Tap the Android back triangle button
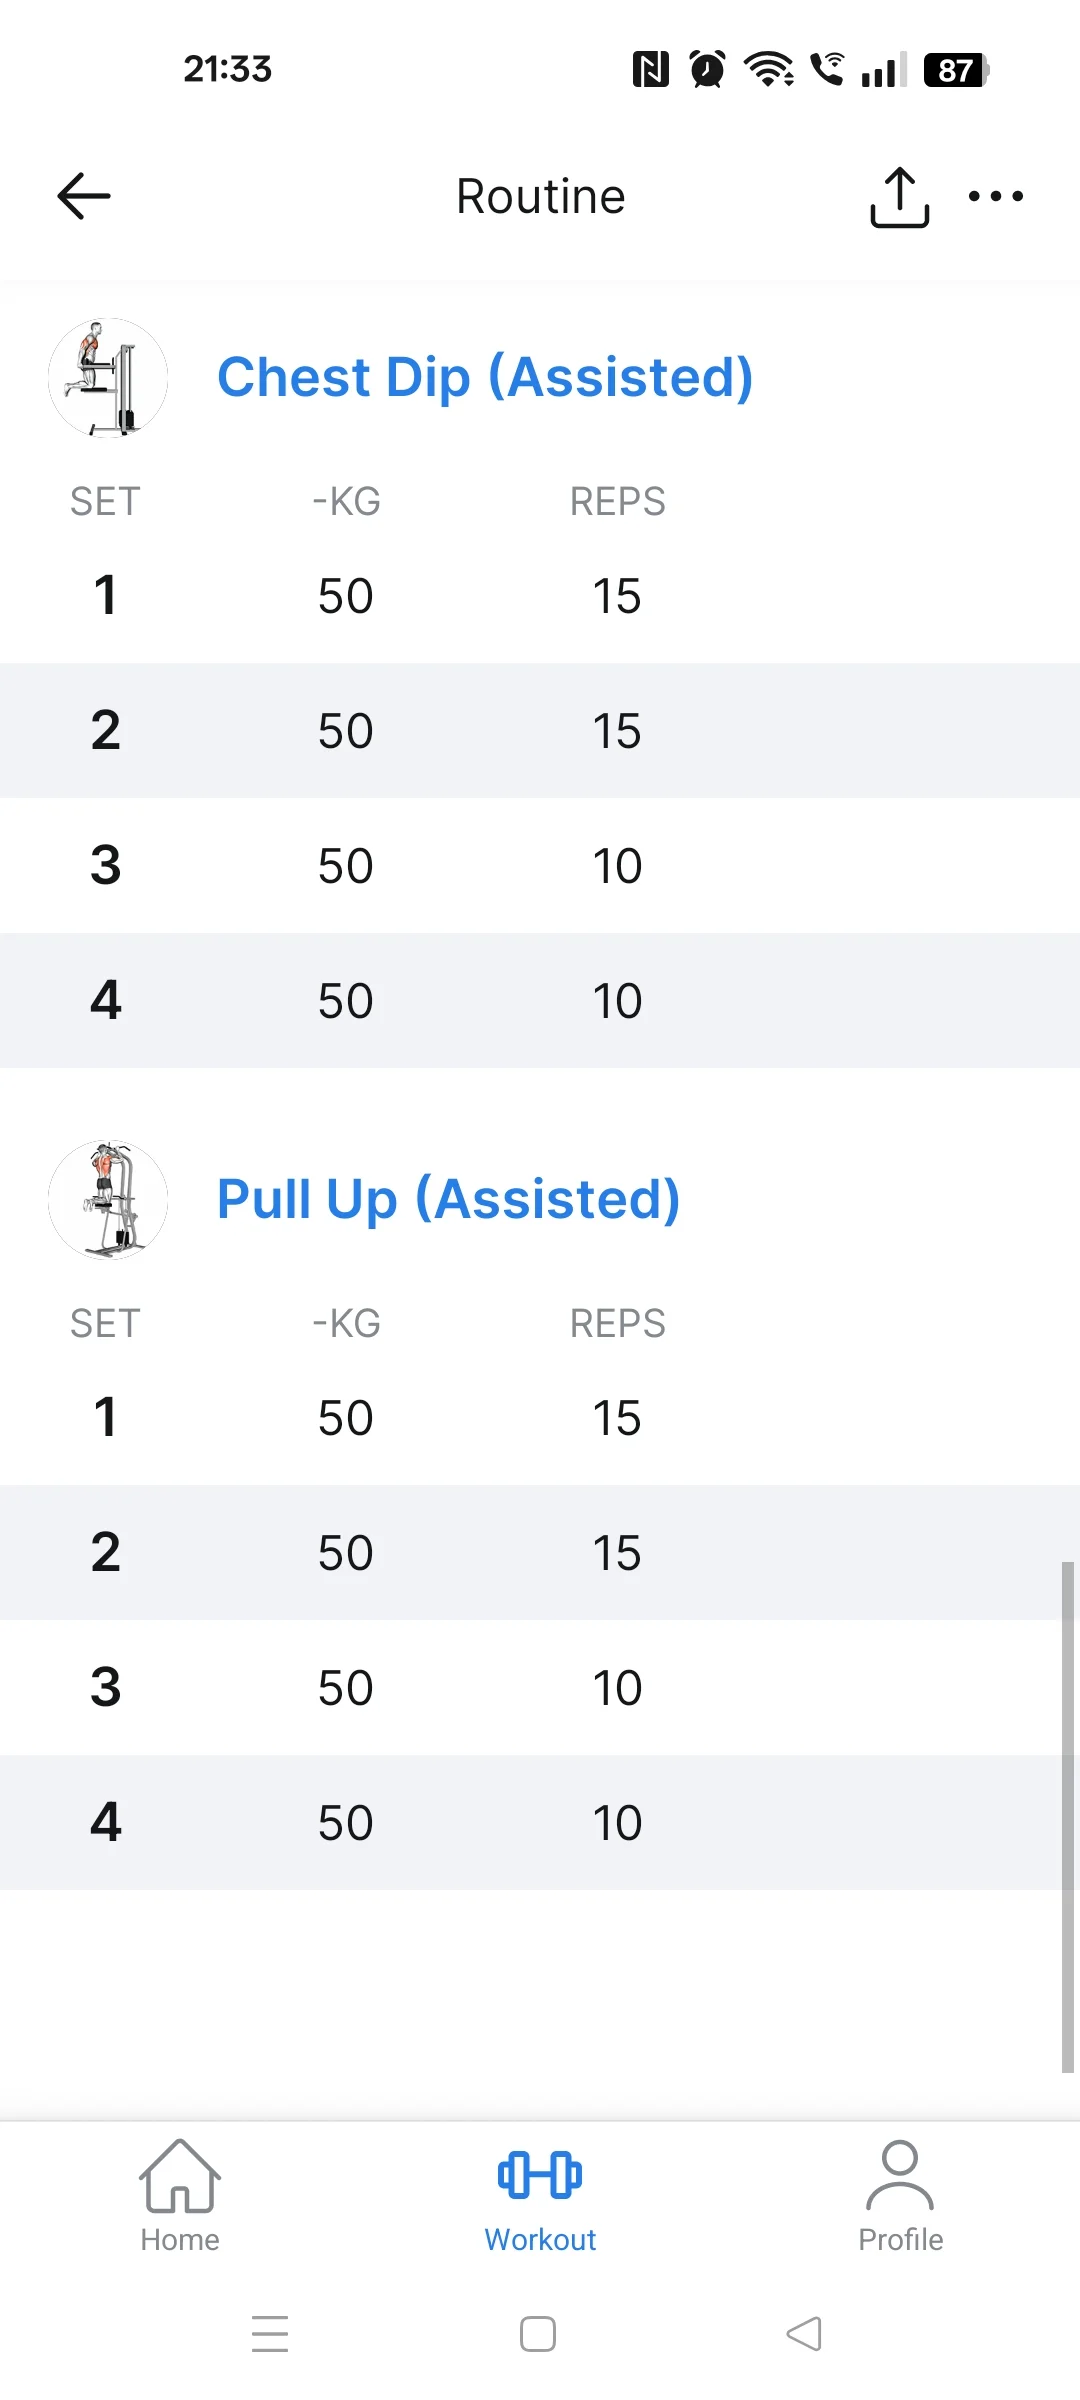Viewport: 1080px width, 2400px height. point(804,2334)
